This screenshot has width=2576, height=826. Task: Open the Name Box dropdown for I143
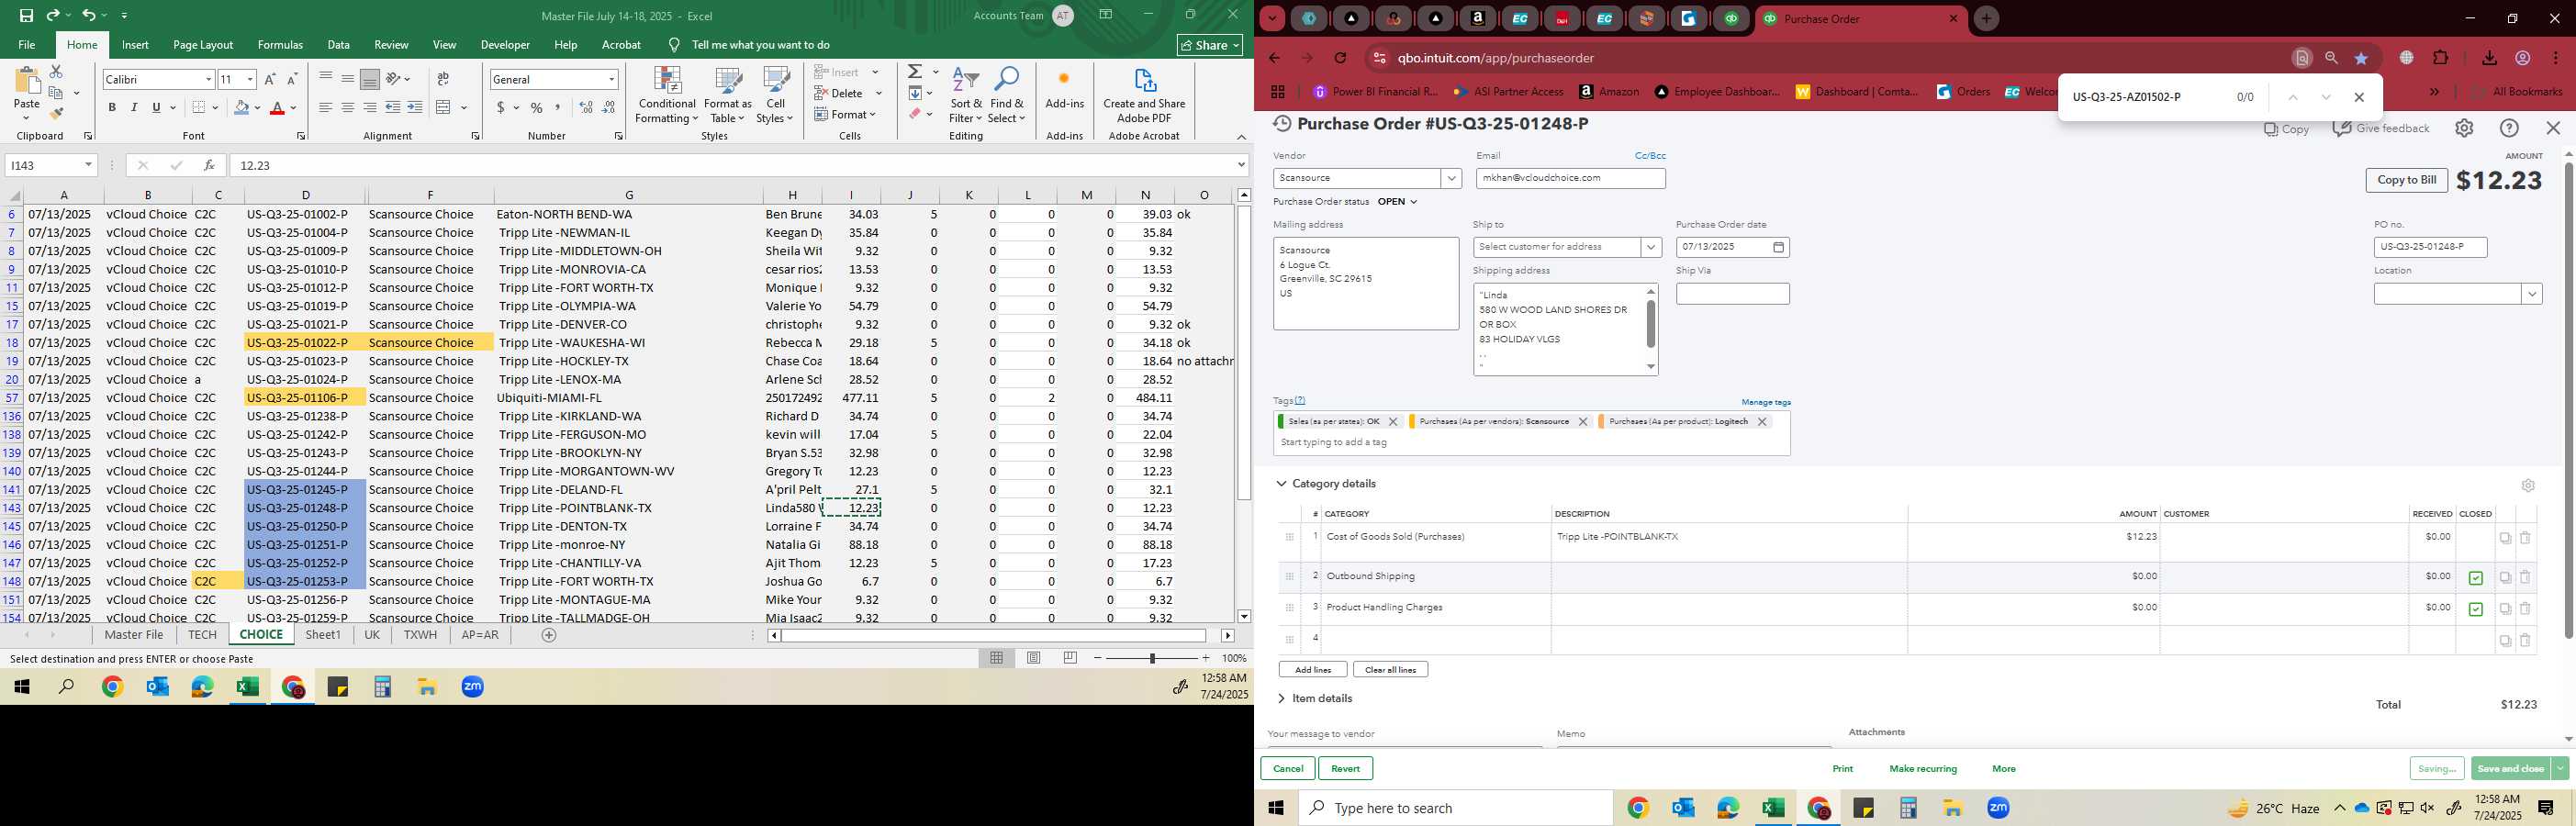click(x=88, y=165)
